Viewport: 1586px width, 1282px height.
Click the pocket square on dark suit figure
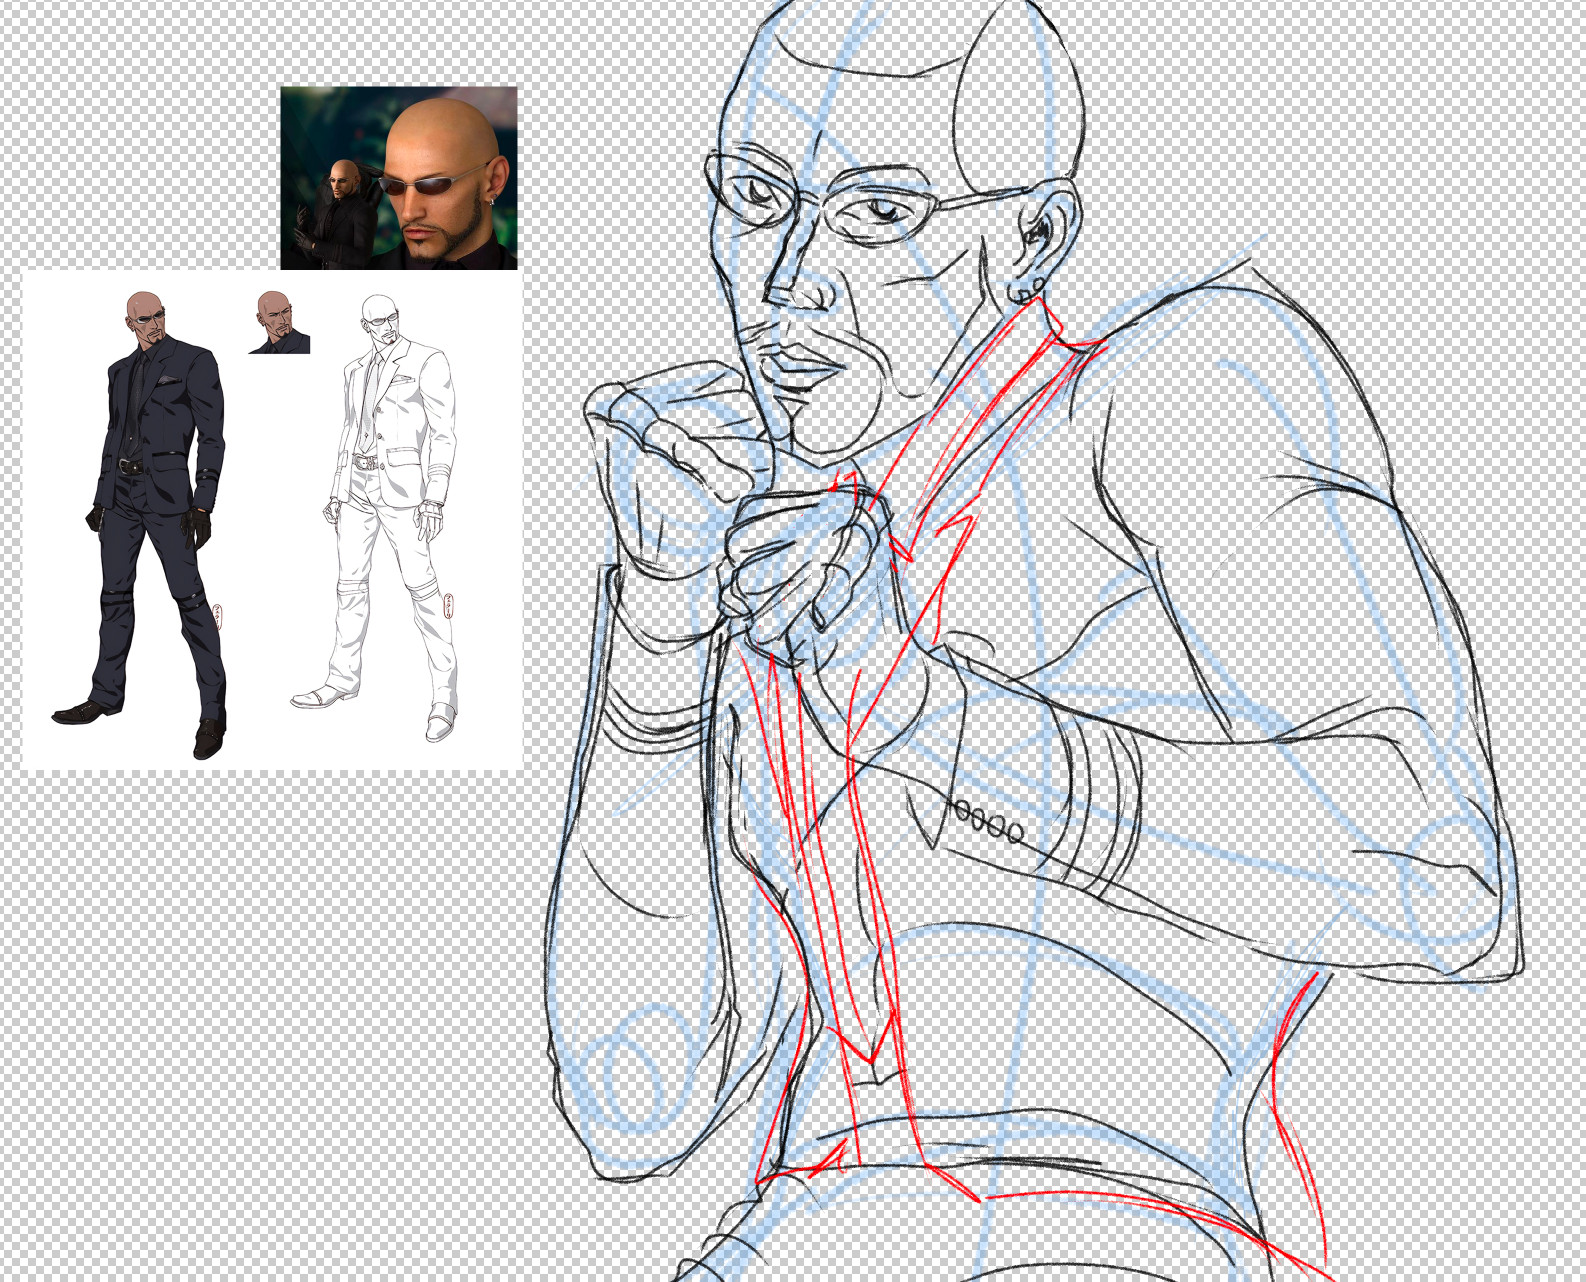(167, 380)
